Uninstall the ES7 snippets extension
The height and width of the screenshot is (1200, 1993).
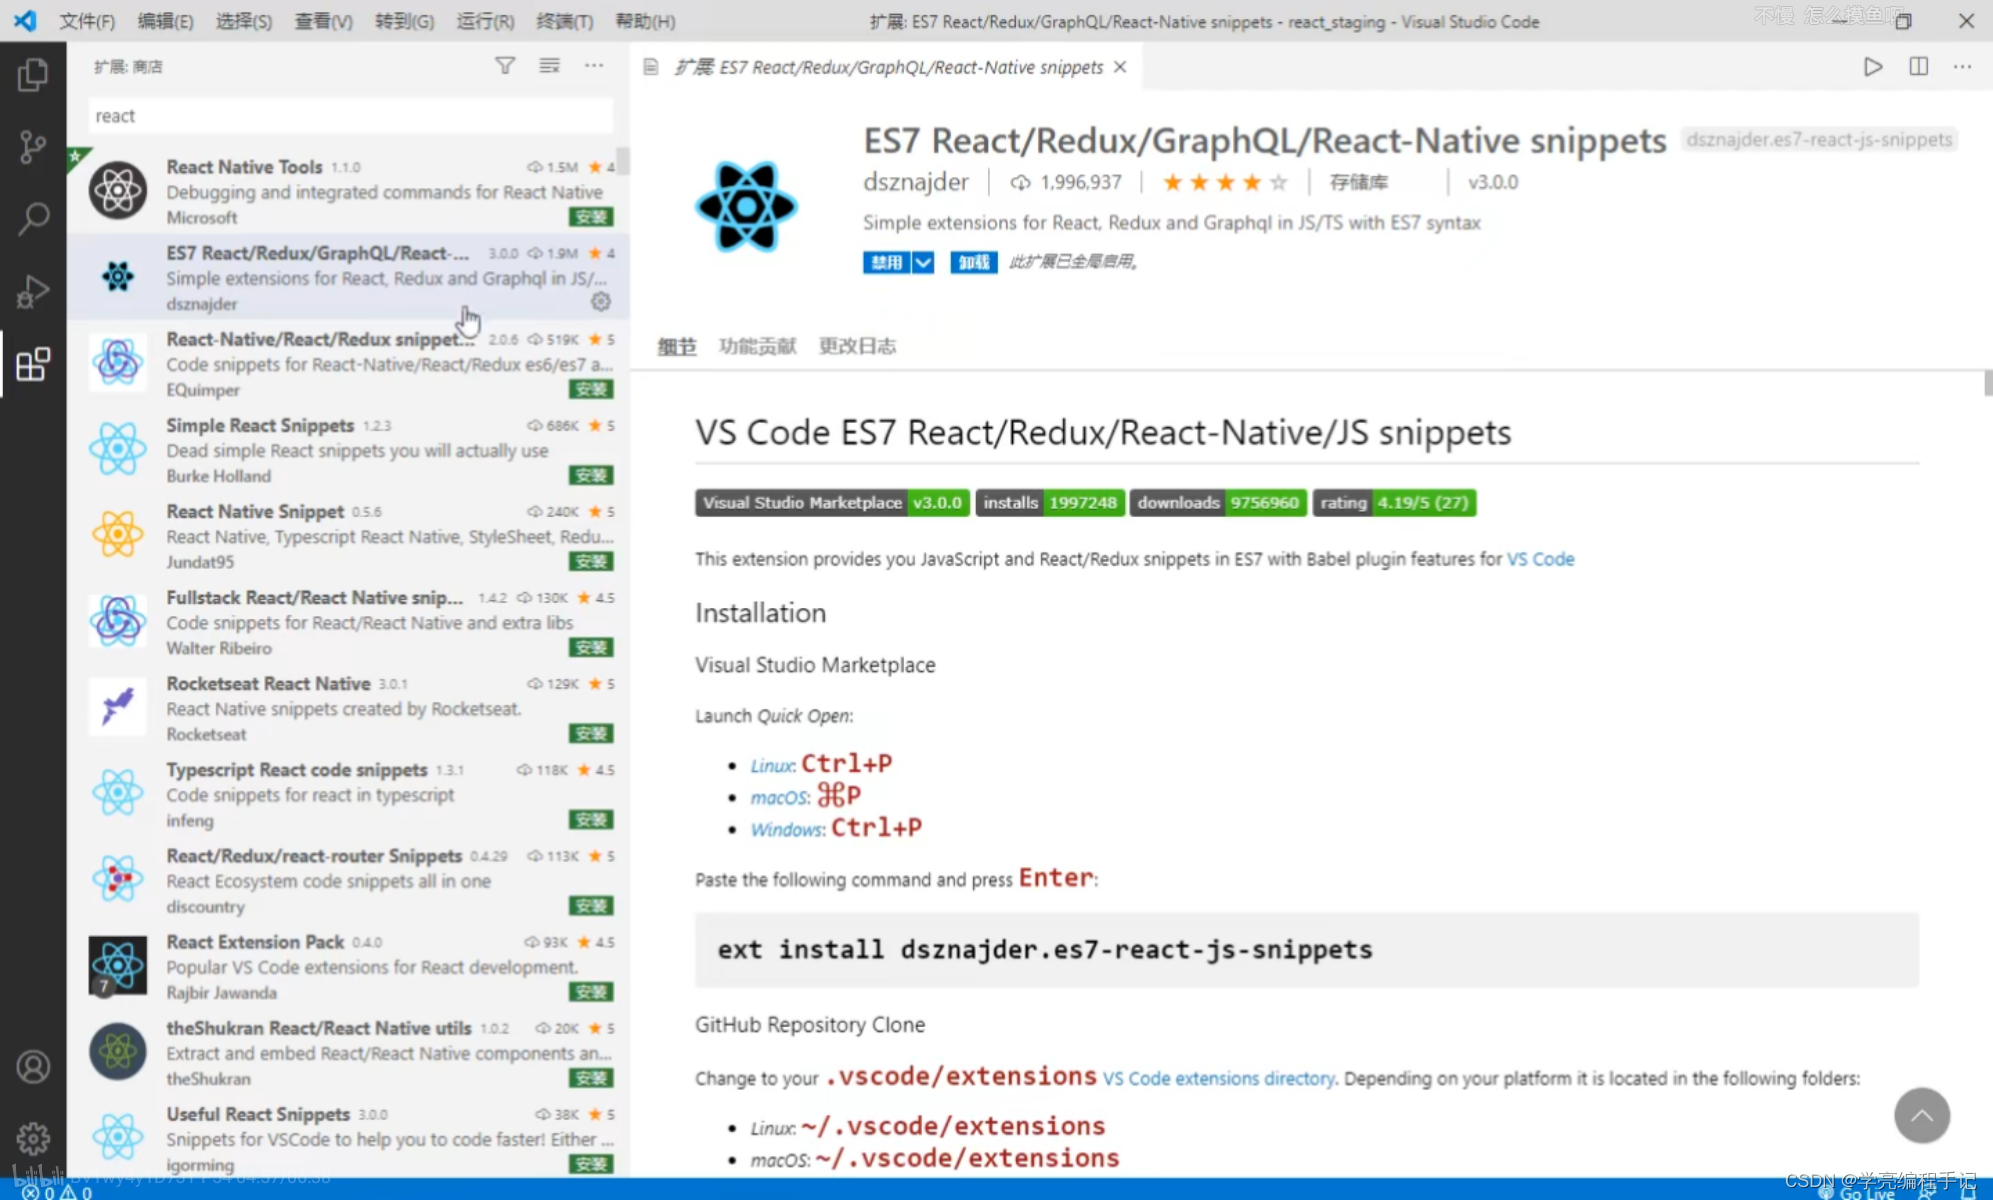click(x=973, y=262)
